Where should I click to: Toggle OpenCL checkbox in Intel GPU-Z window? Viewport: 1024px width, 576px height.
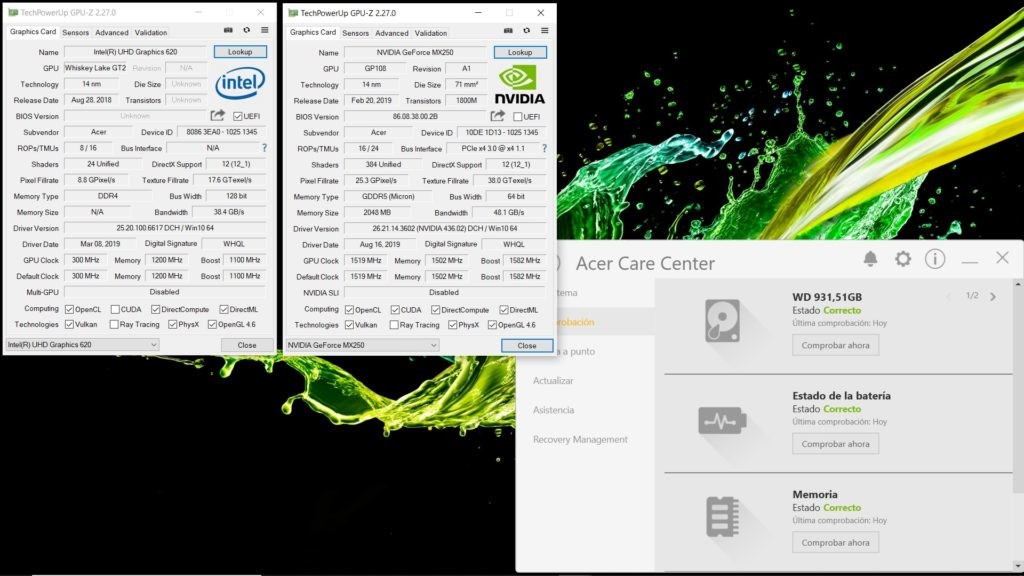pos(69,310)
